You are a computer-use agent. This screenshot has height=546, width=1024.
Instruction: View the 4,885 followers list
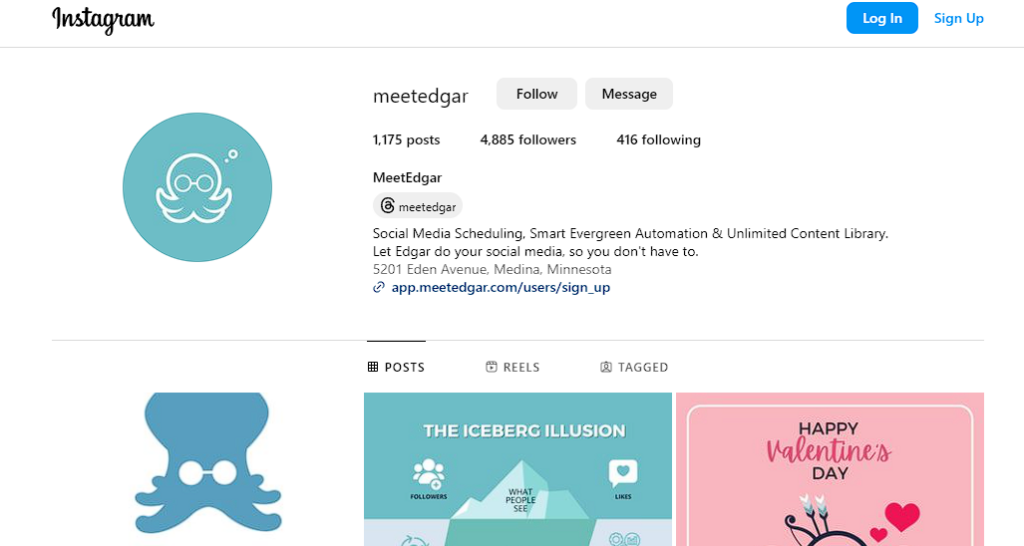(x=528, y=140)
